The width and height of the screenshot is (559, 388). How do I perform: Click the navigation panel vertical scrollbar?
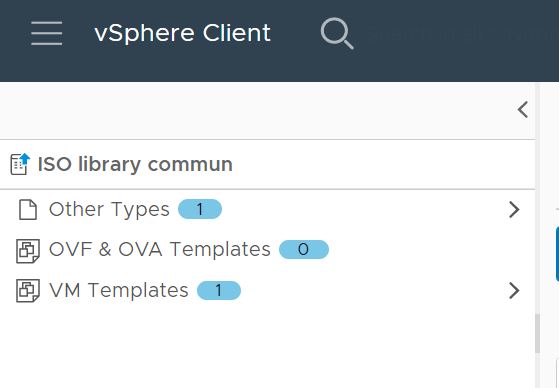[x=537, y=334]
